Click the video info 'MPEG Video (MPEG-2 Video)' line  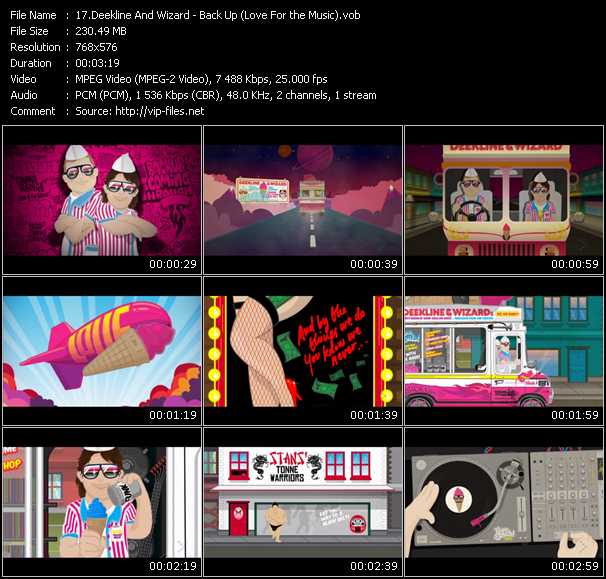tap(201, 79)
